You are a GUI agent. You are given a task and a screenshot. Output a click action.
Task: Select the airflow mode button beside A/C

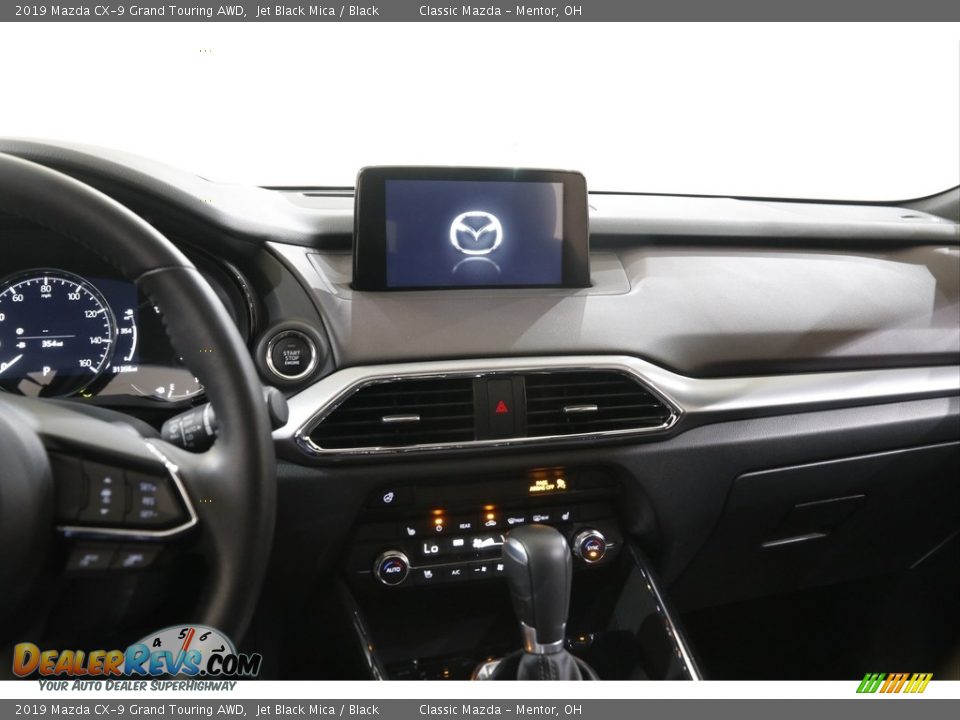click(428, 574)
